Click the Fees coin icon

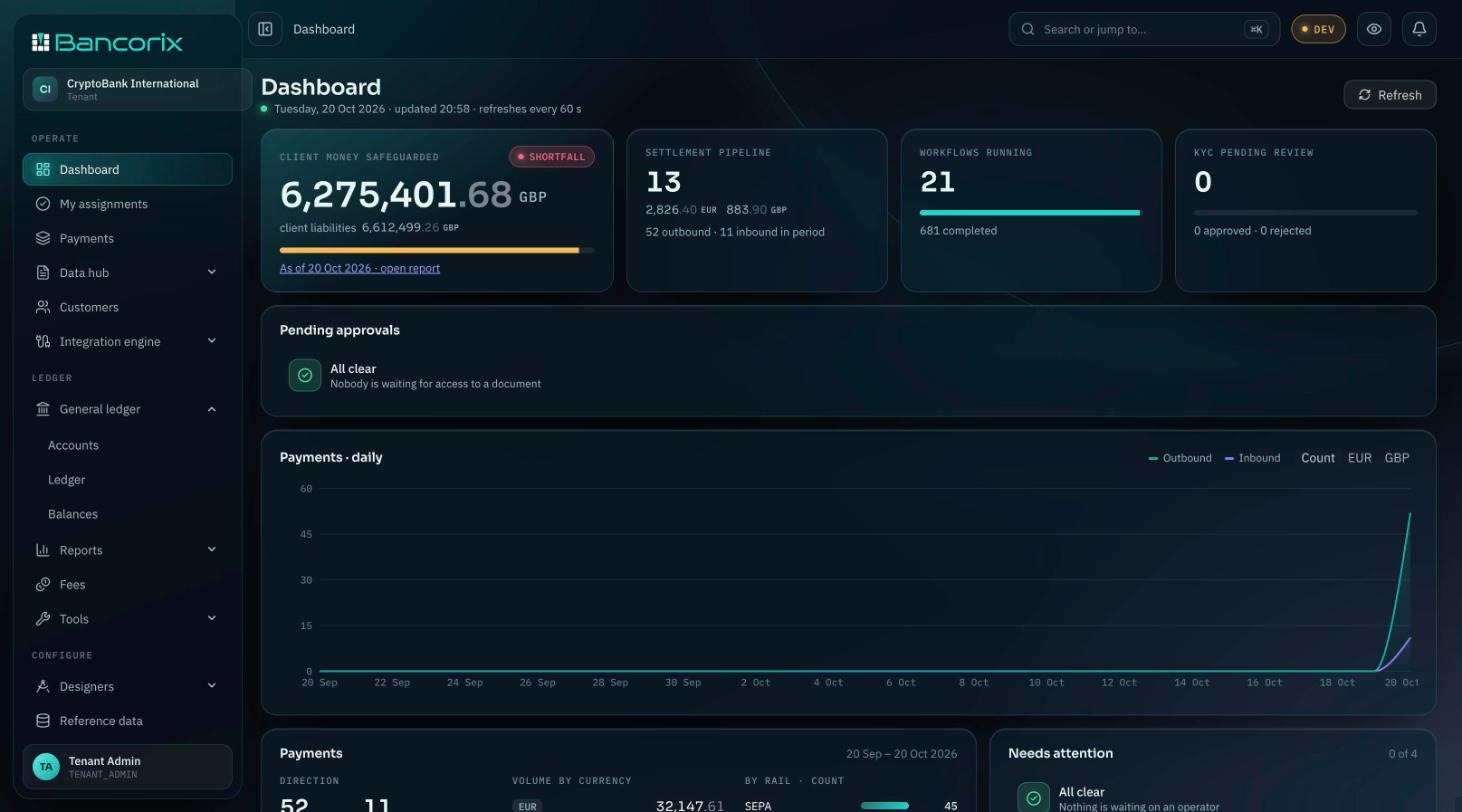(43, 585)
